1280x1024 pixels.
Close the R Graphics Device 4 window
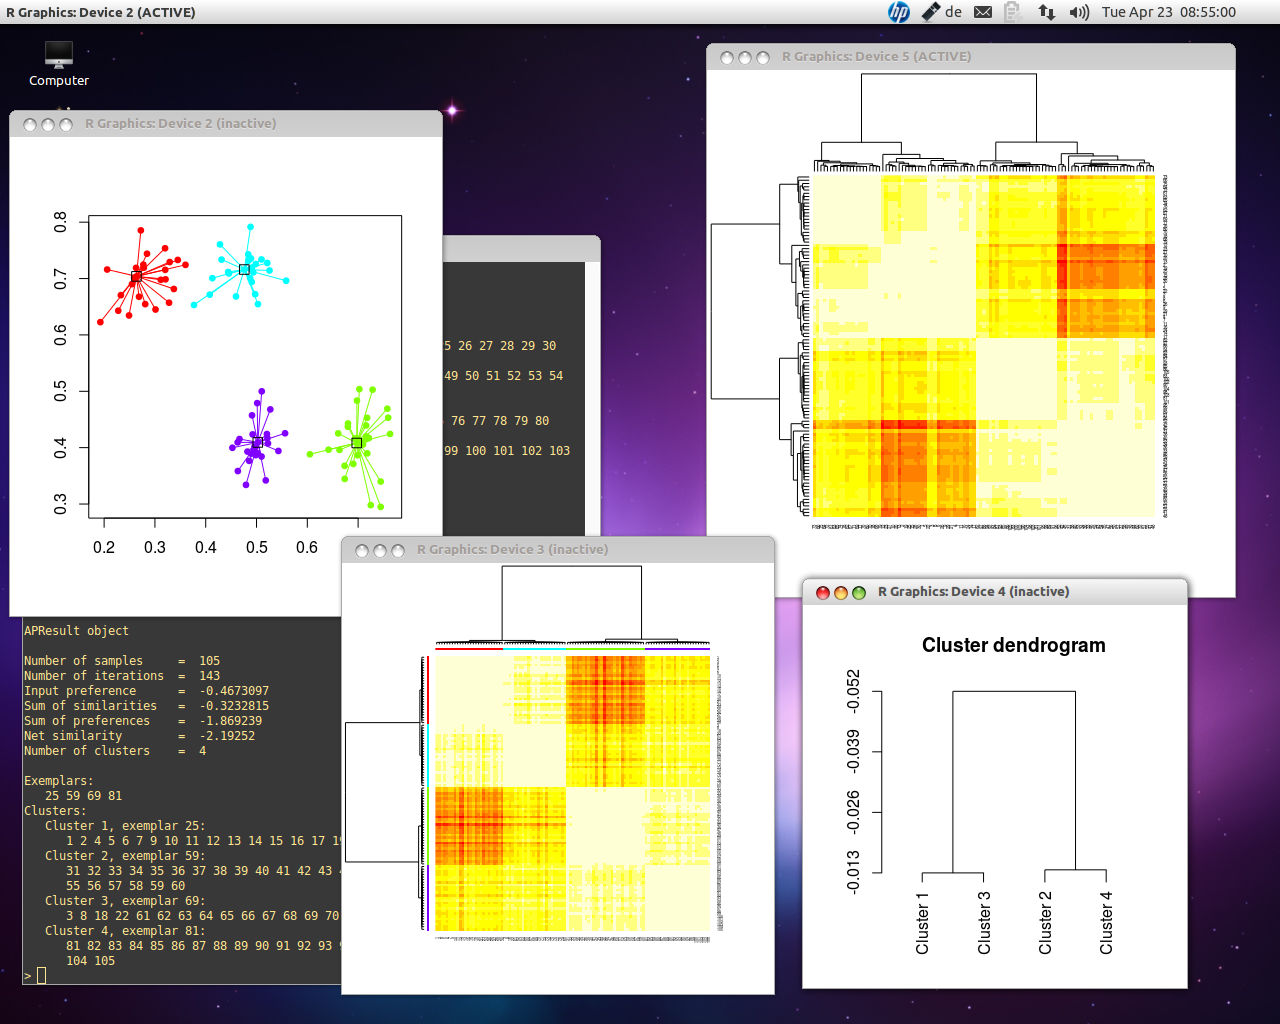[x=823, y=592]
